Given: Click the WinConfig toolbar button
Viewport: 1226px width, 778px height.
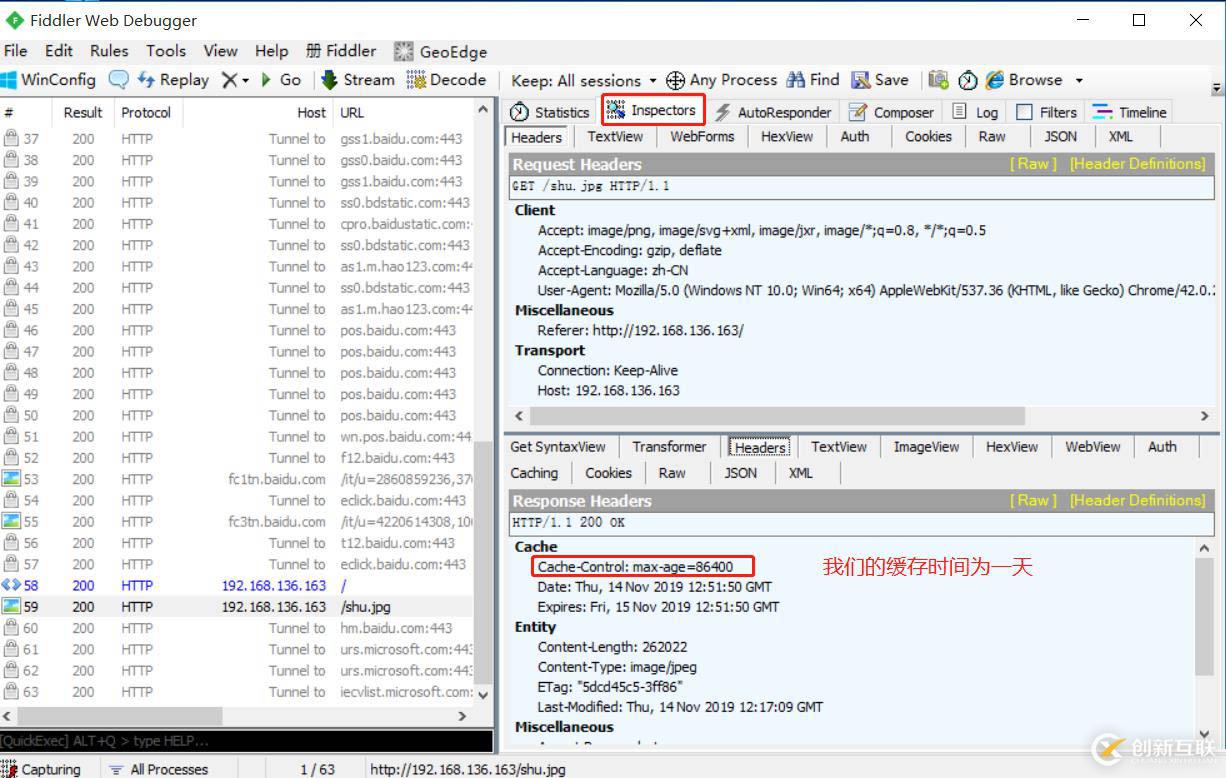Looking at the screenshot, I should pyautogui.click(x=49, y=80).
